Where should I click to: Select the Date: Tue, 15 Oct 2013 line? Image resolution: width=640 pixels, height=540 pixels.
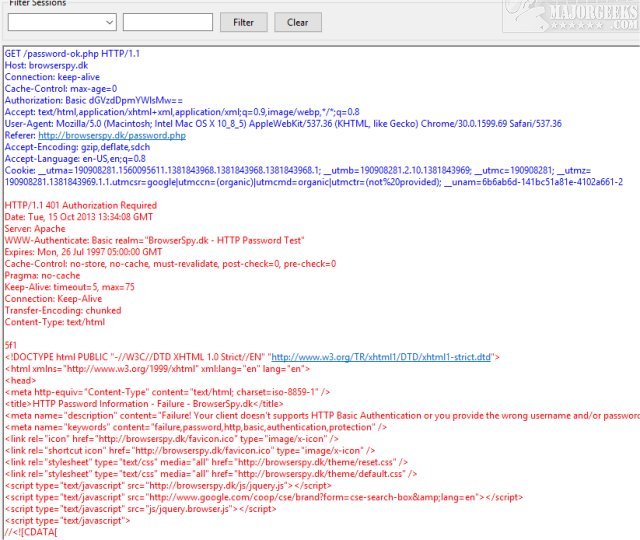tap(79, 217)
